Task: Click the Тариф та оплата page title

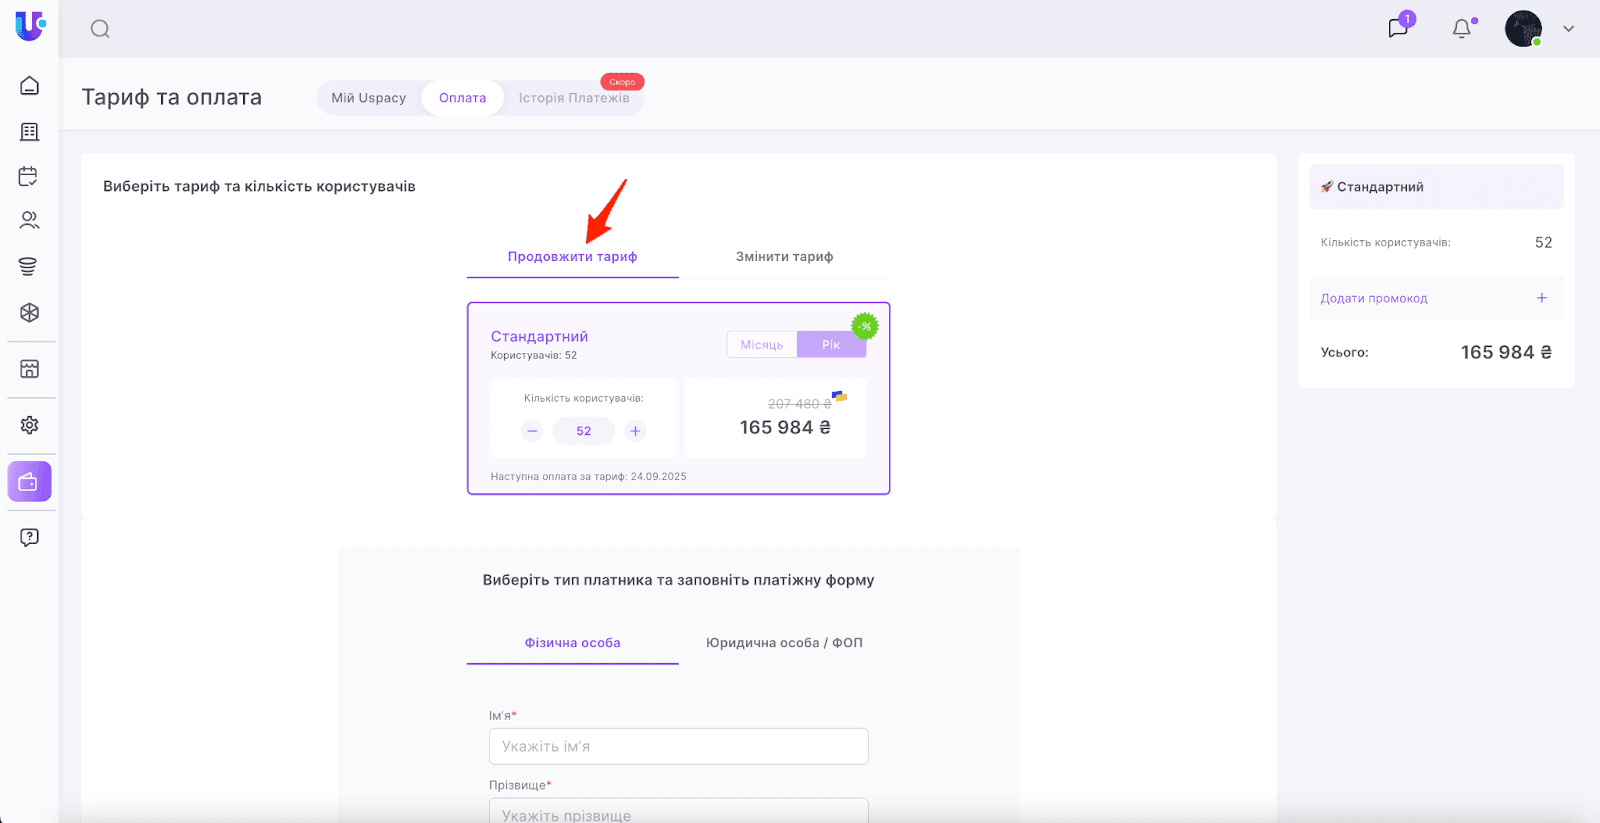Action: [172, 97]
